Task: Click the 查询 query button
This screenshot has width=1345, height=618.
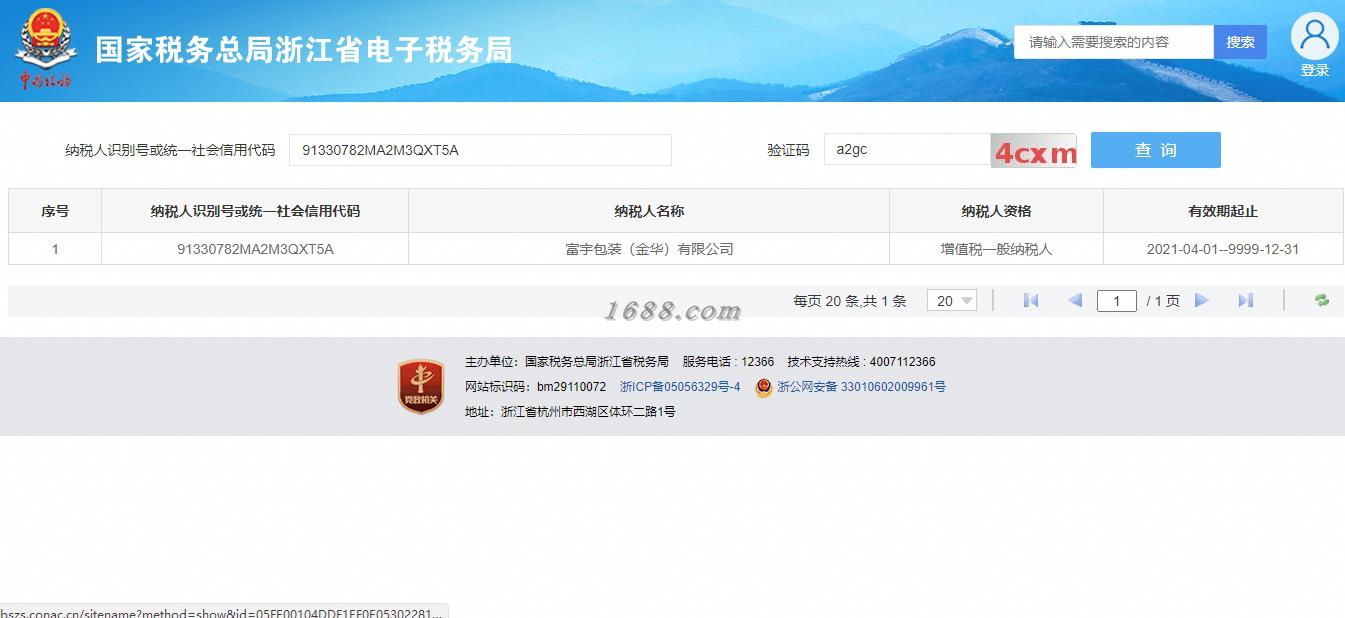Action: click(1155, 150)
